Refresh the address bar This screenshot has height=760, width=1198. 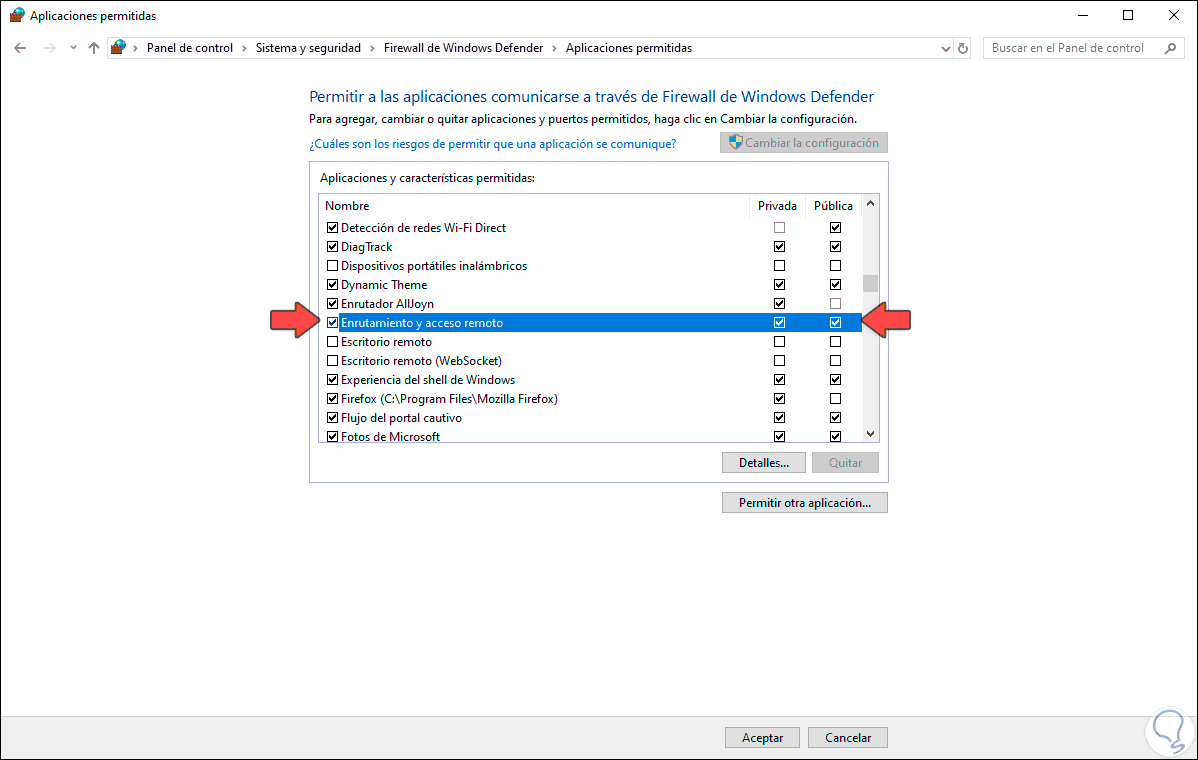963,48
